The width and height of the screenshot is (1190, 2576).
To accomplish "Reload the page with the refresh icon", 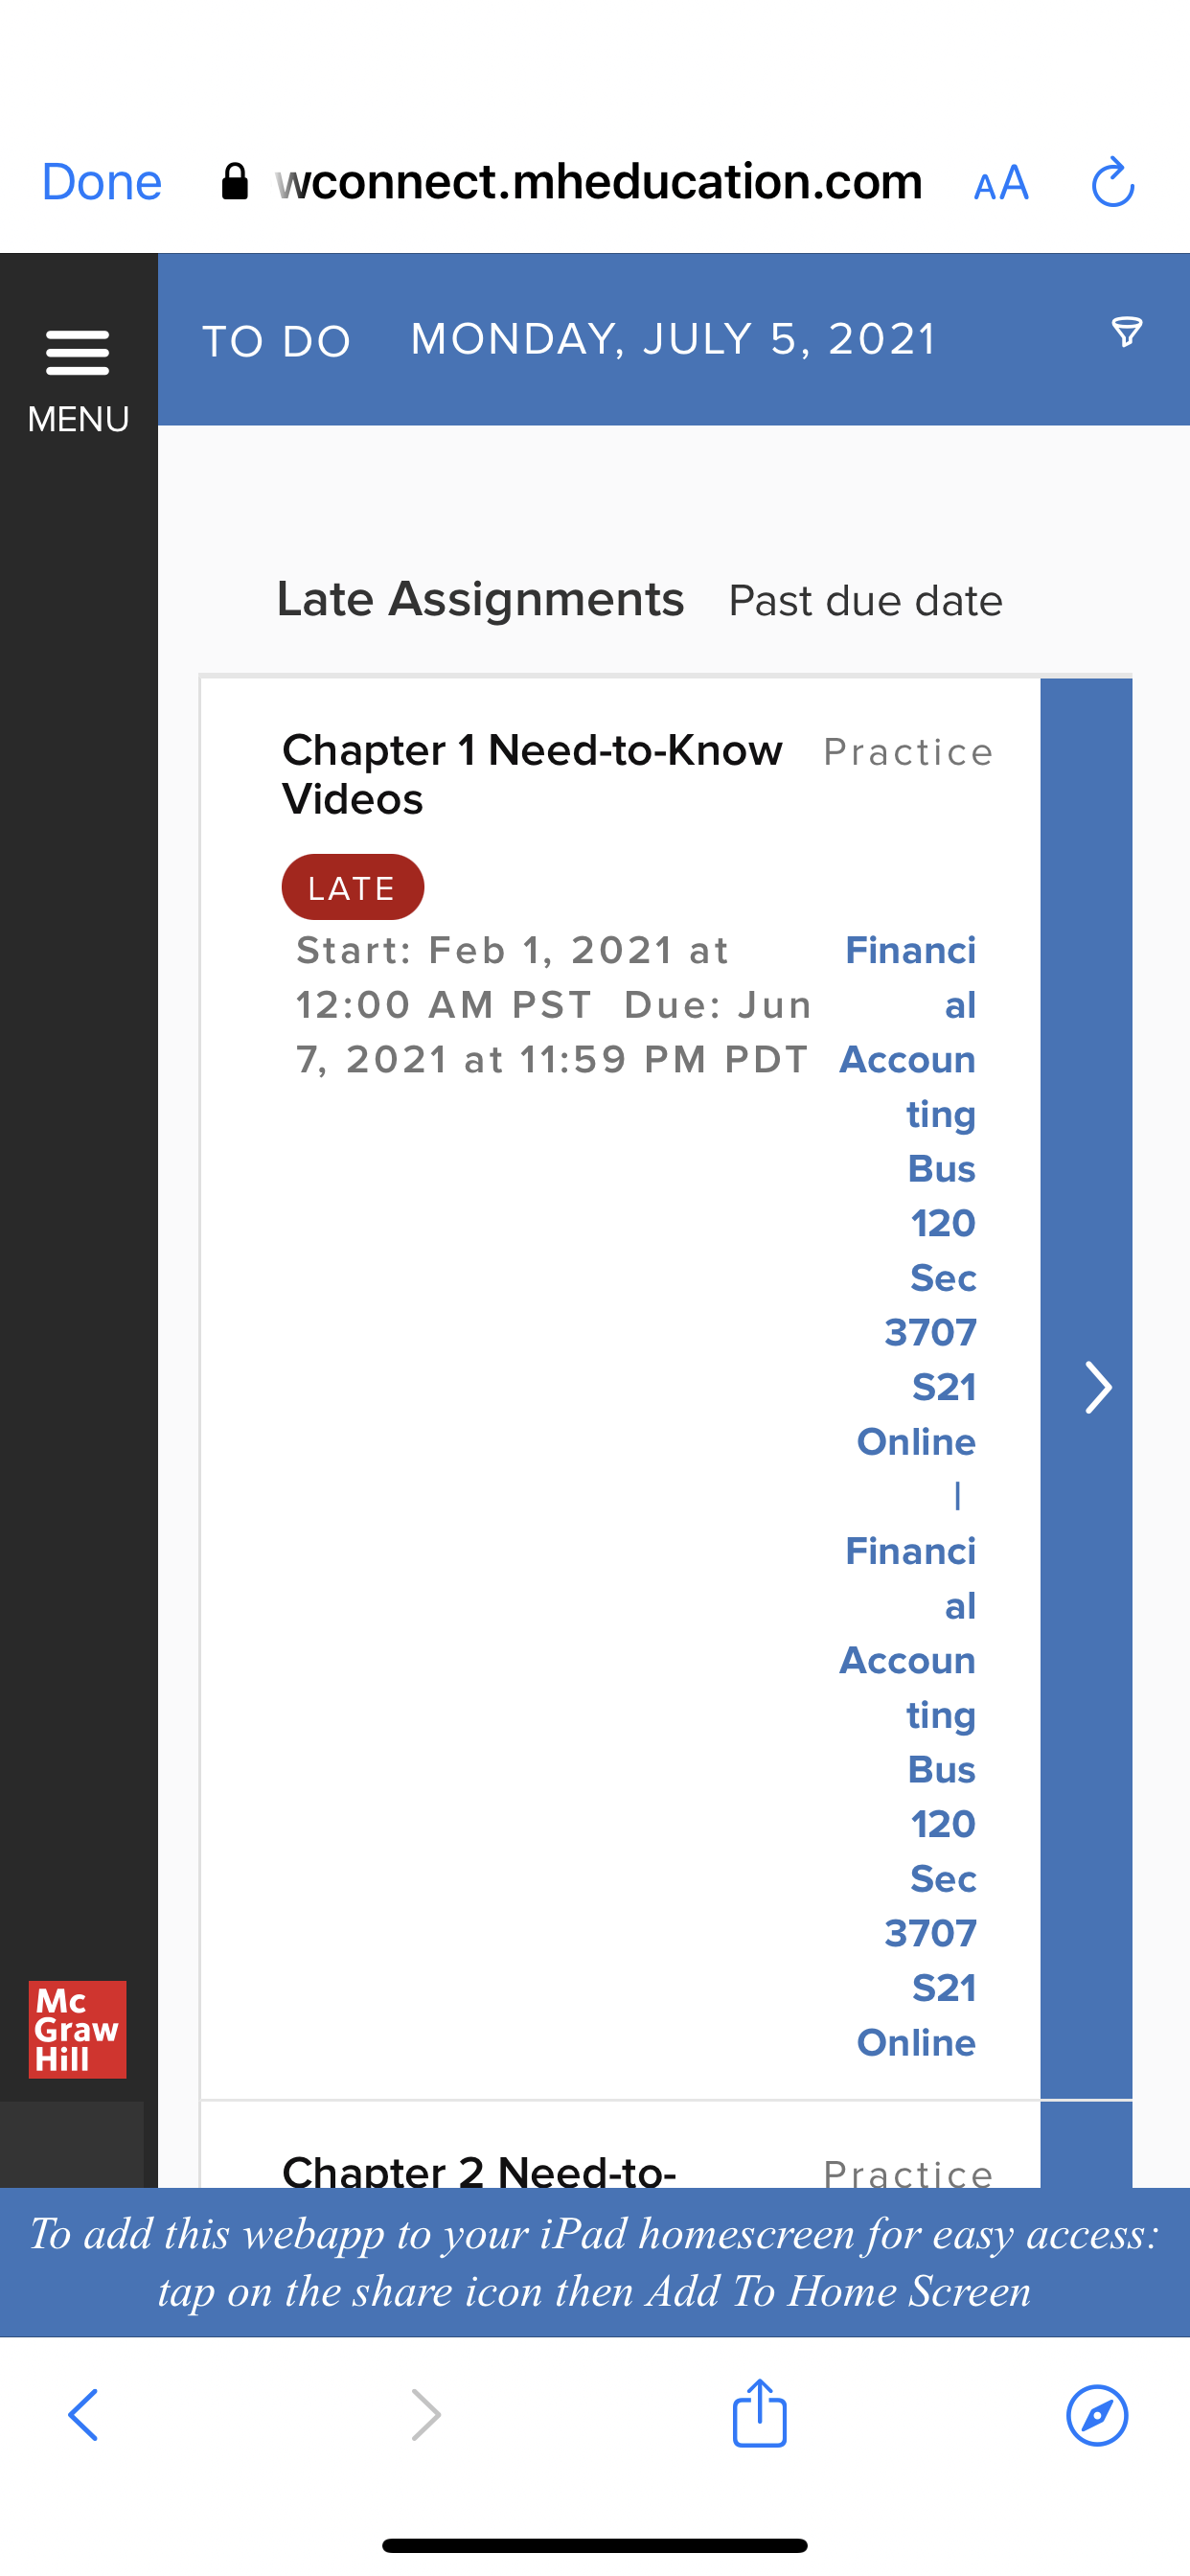I will coord(1112,183).
